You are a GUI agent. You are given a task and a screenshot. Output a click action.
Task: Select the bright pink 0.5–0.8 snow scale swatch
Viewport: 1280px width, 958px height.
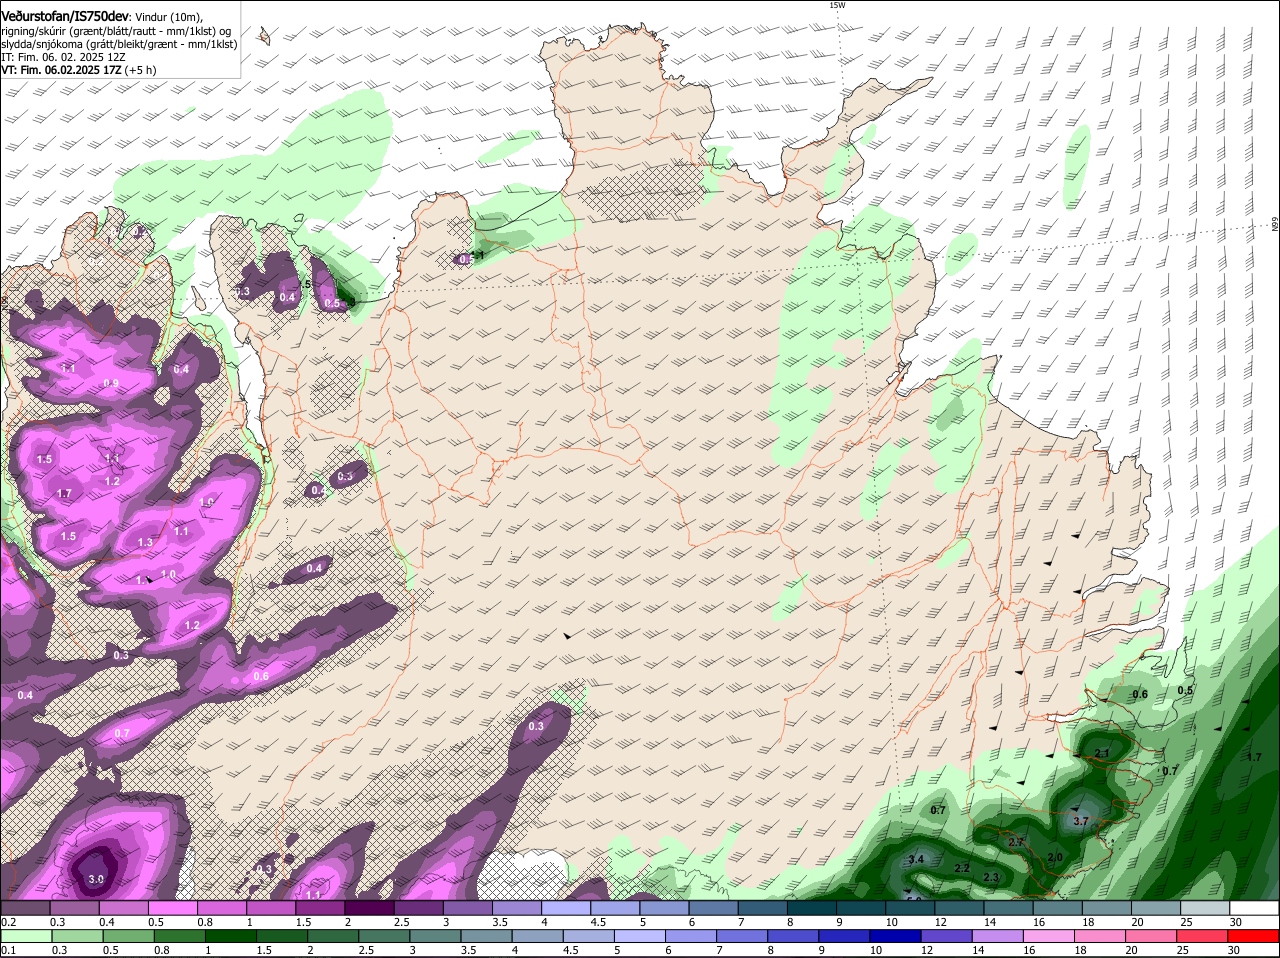[x=172, y=908]
